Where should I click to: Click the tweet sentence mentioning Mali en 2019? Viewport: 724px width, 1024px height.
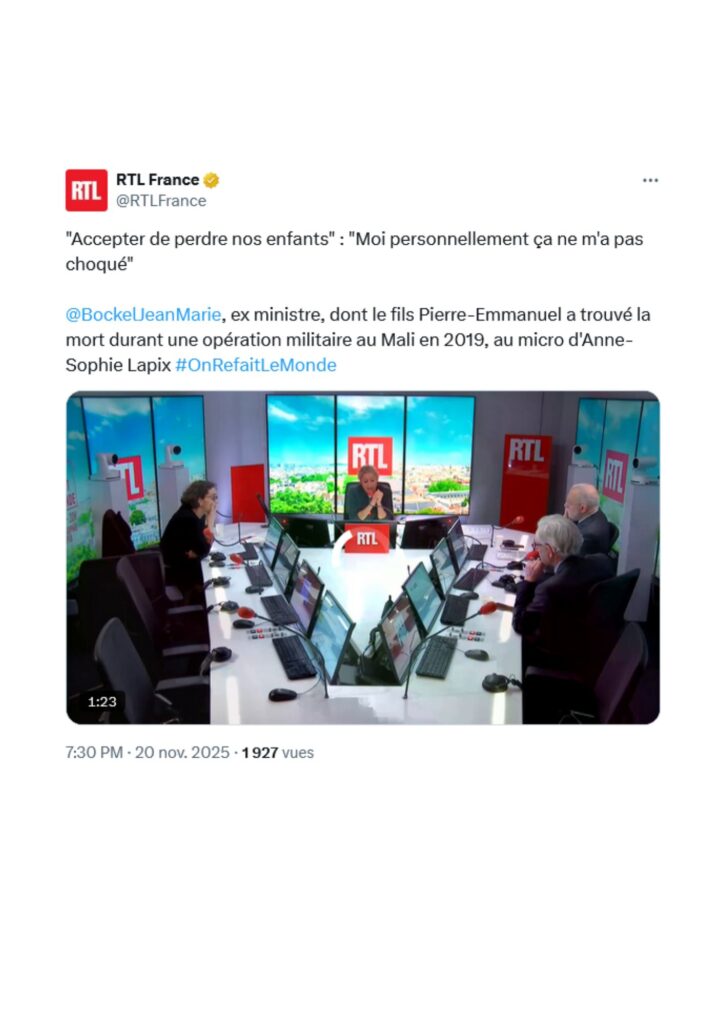click(358, 340)
